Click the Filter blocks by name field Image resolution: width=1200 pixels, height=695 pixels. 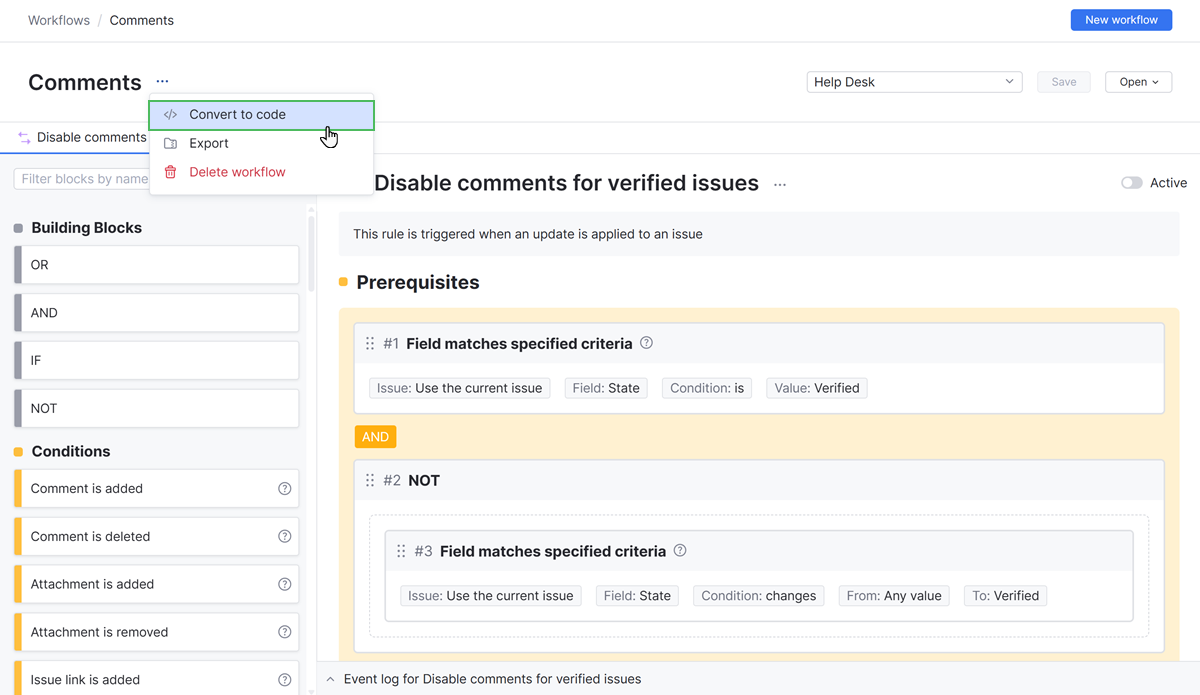[82, 179]
